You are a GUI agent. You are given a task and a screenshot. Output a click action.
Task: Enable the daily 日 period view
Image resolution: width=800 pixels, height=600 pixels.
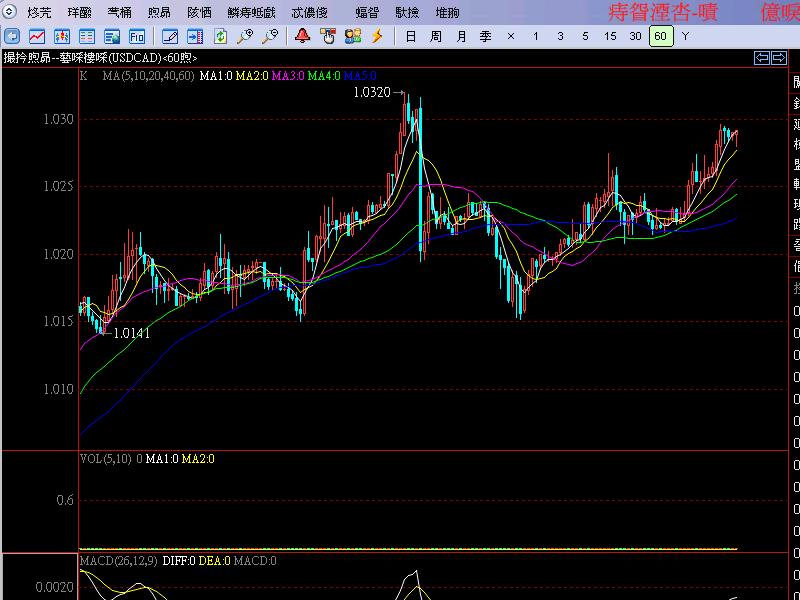[410, 37]
